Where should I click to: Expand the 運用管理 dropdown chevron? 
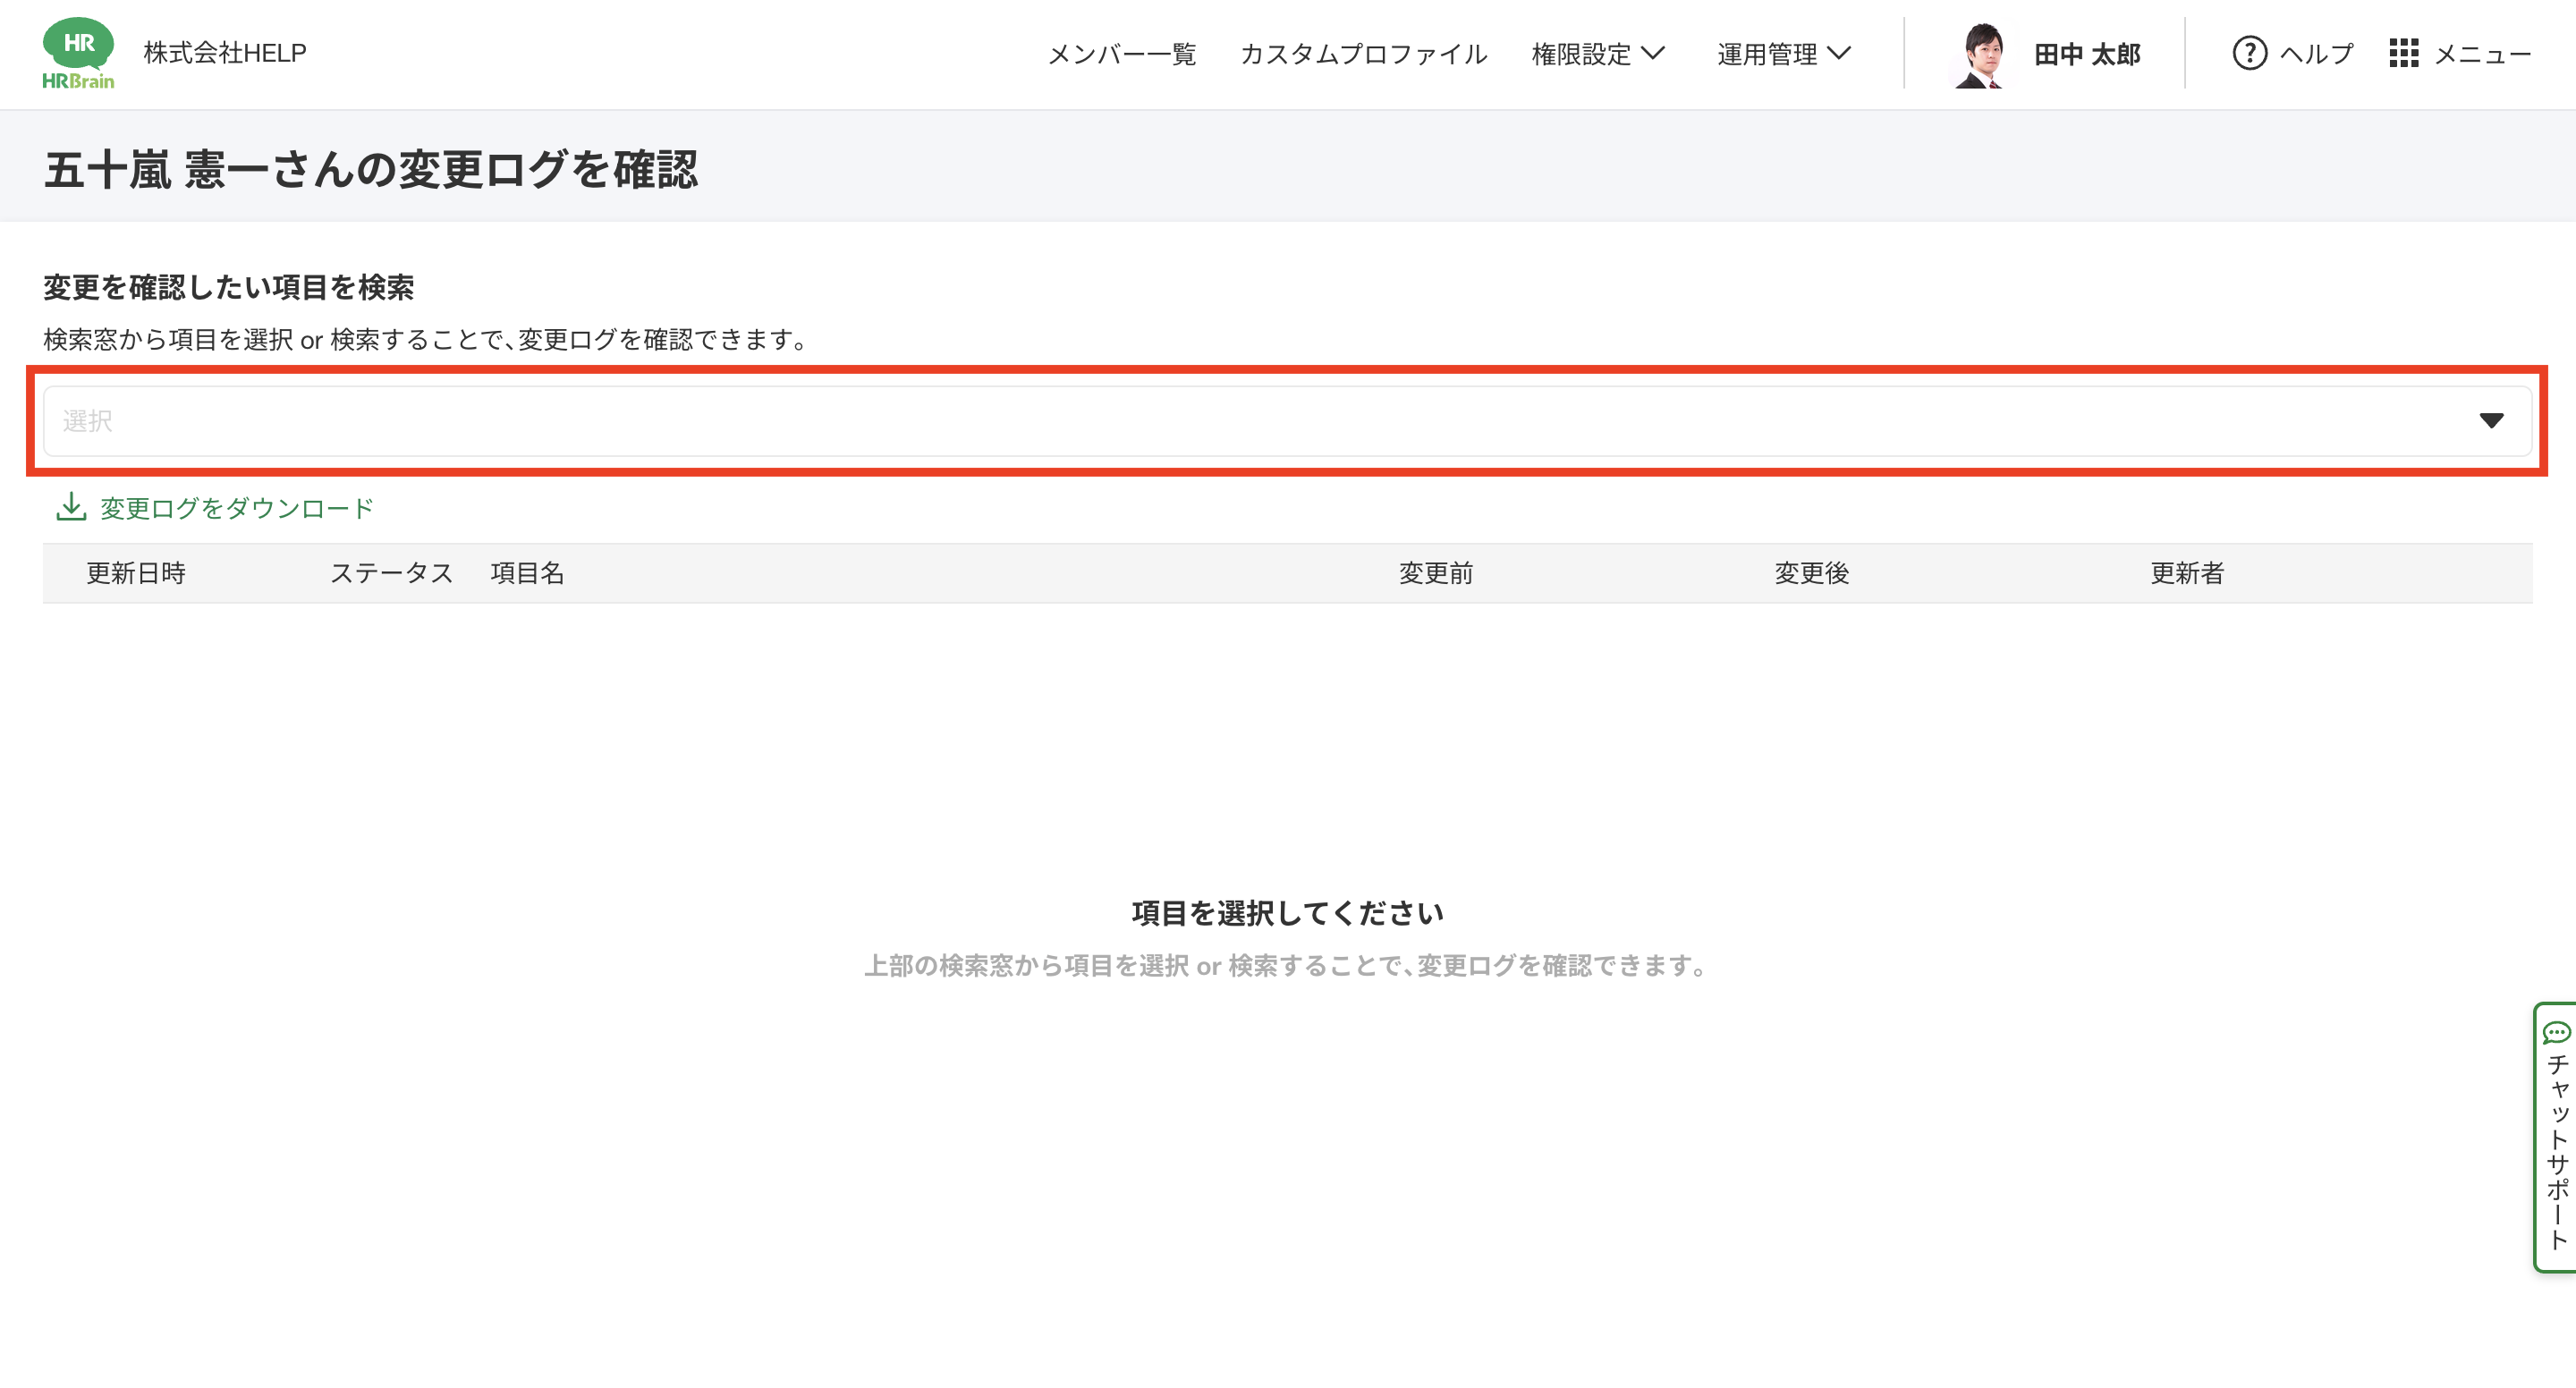point(1839,53)
